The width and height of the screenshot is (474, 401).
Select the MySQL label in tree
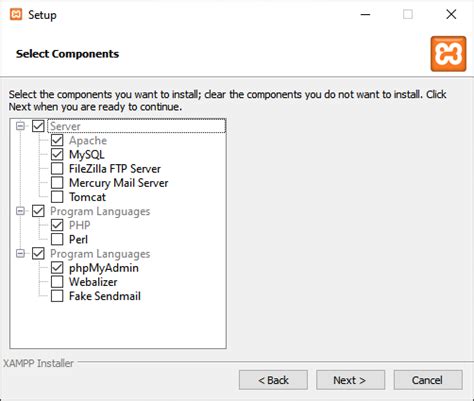[x=87, y=155]
